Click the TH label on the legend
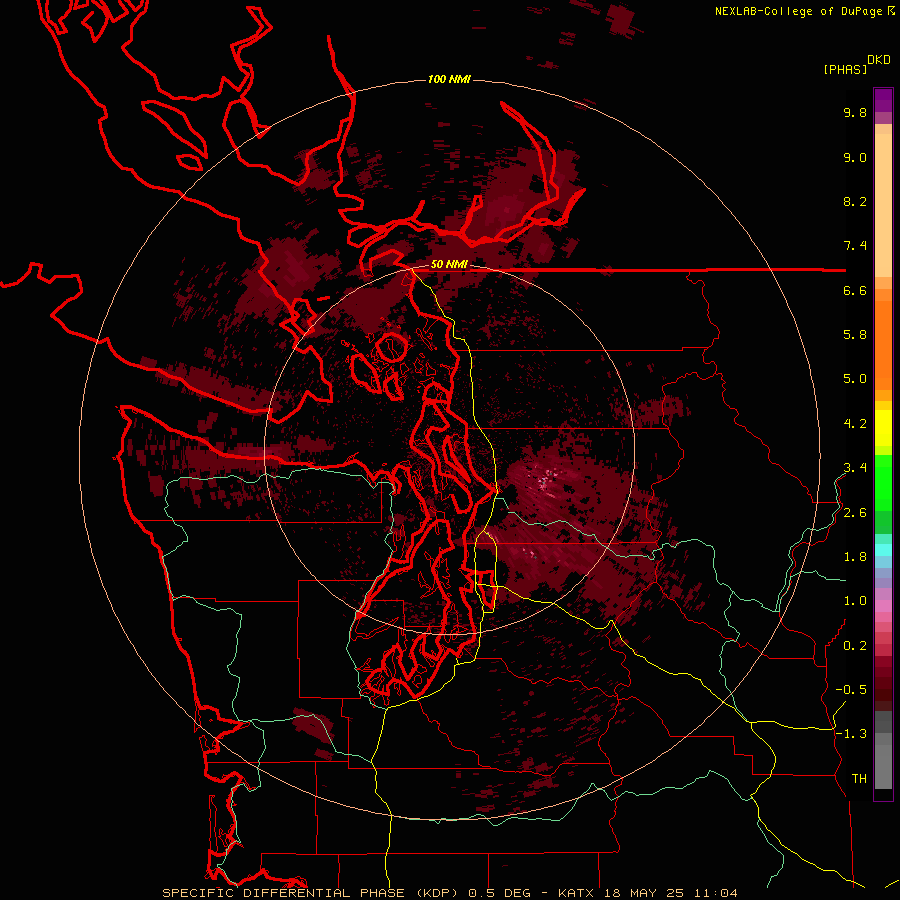 [x=859, y=779]
